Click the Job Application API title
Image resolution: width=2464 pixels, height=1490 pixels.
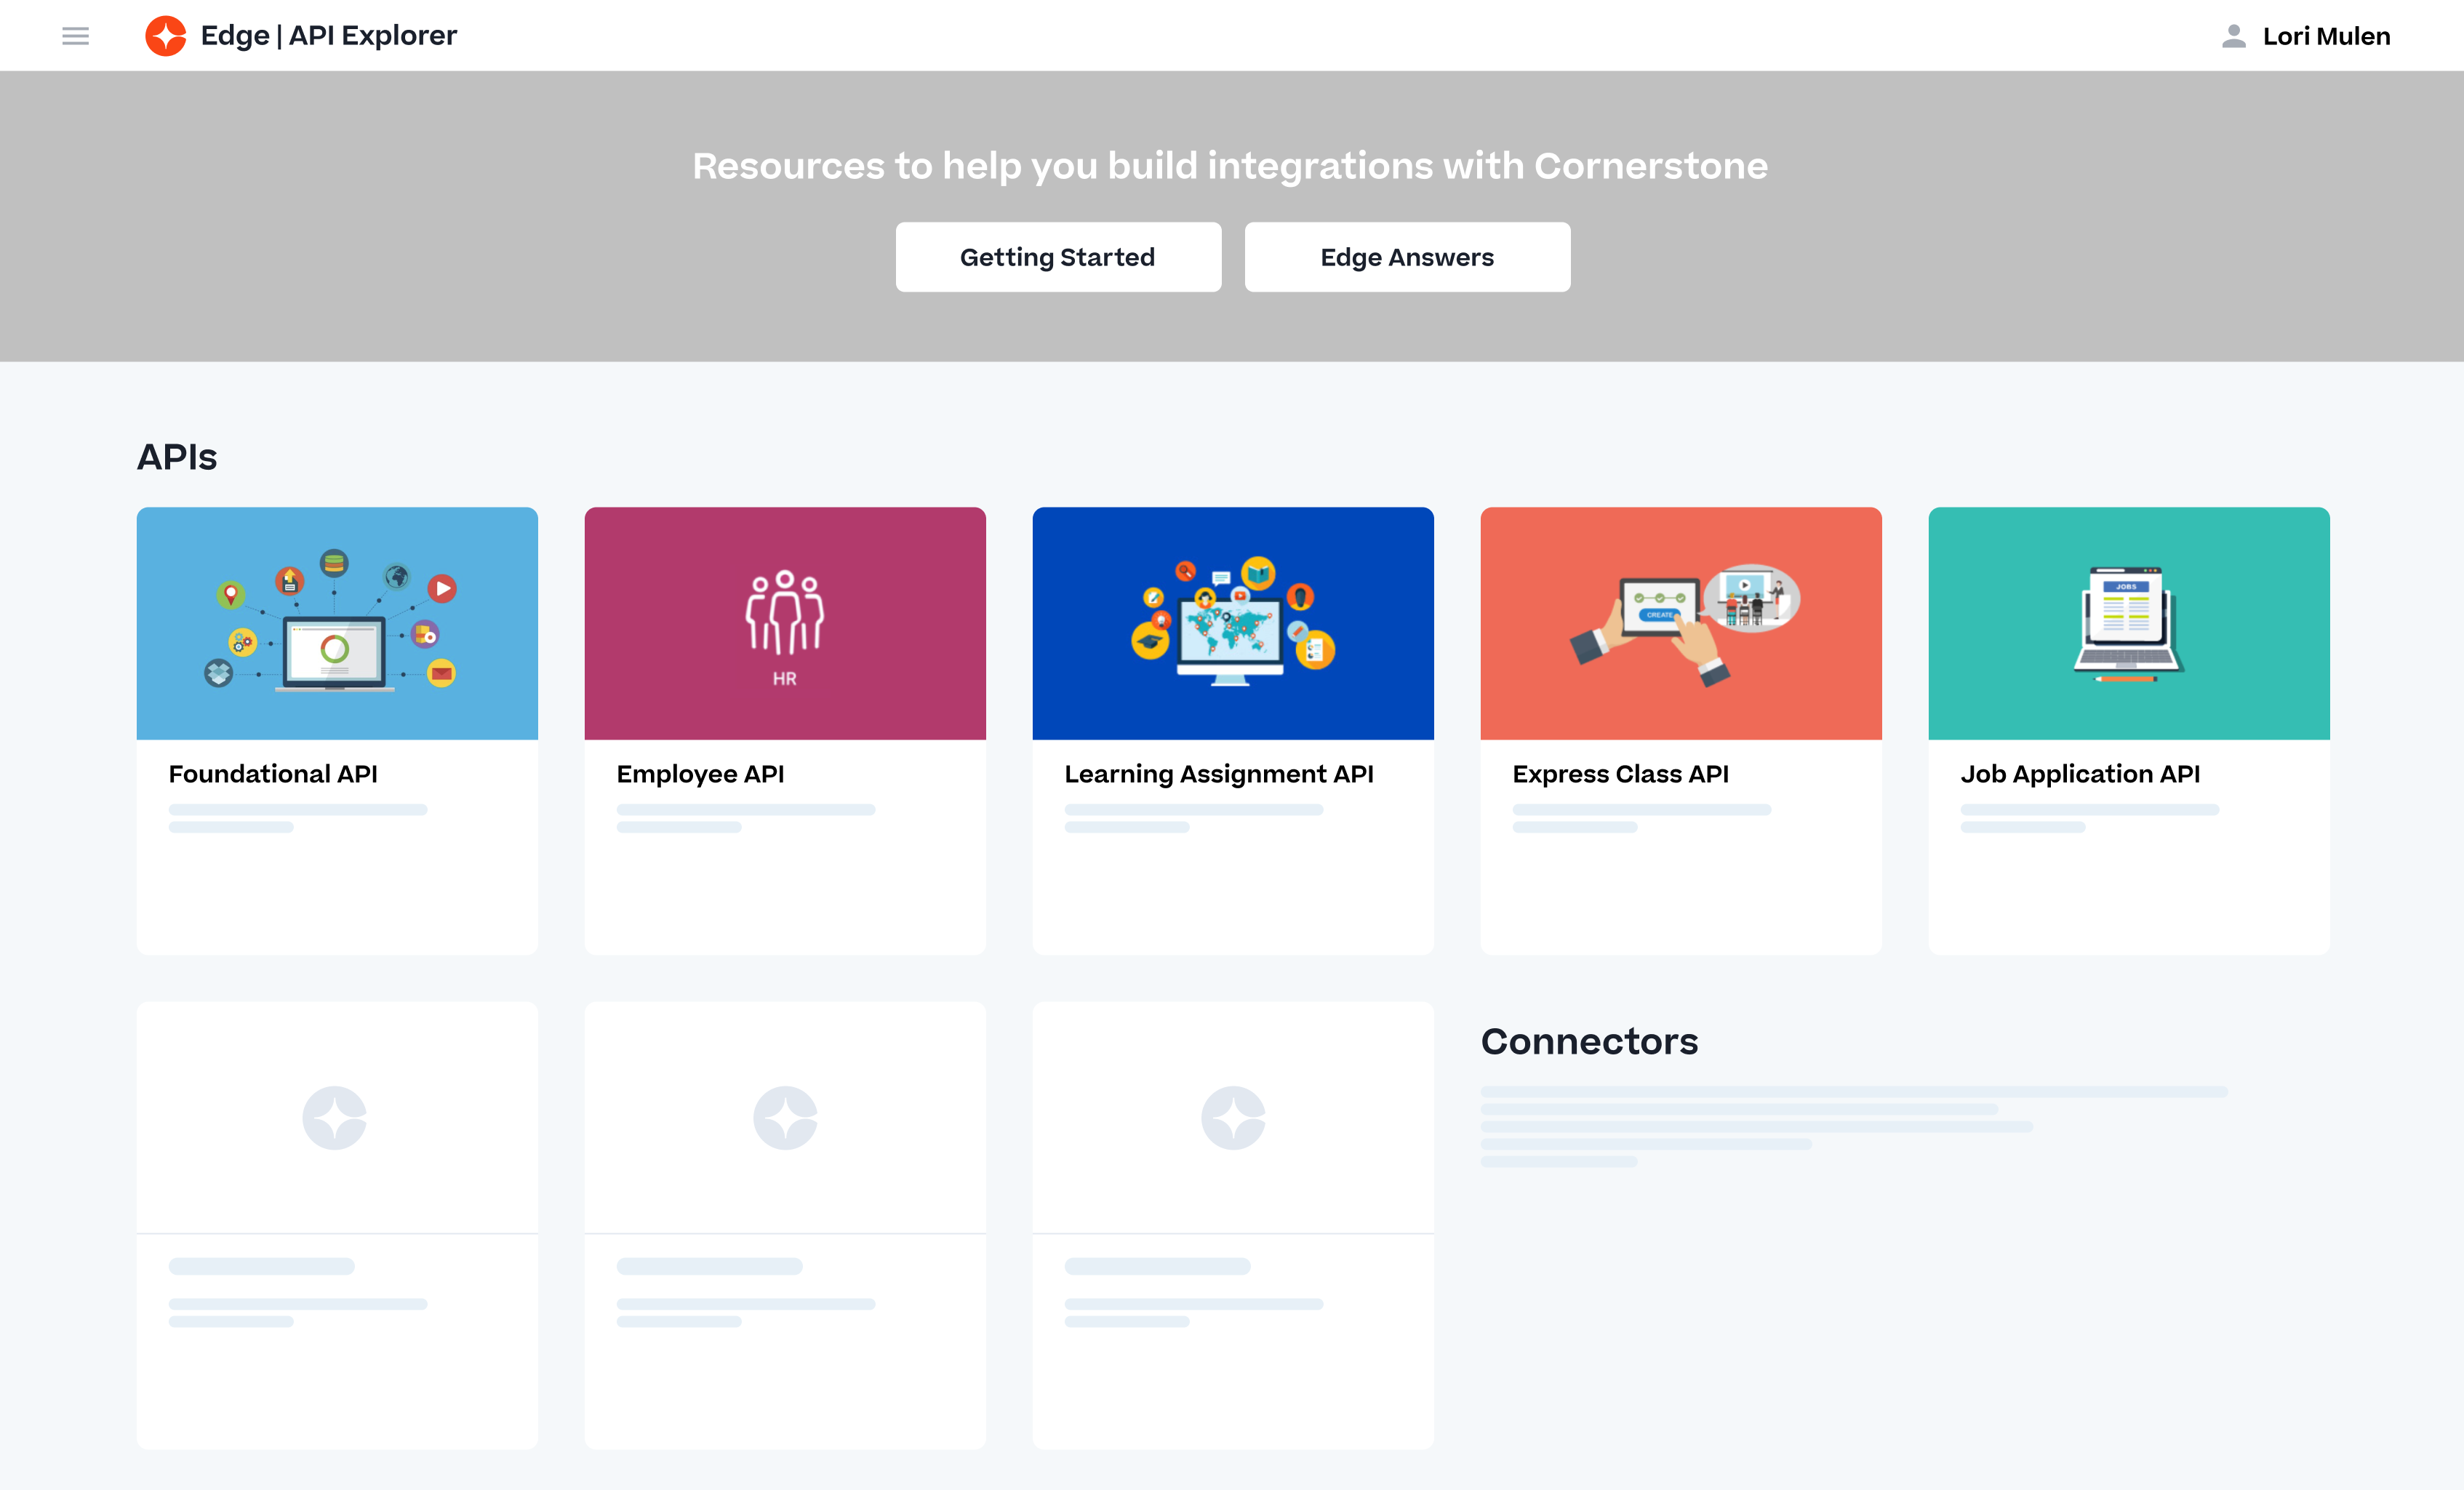pos(2080,774)
